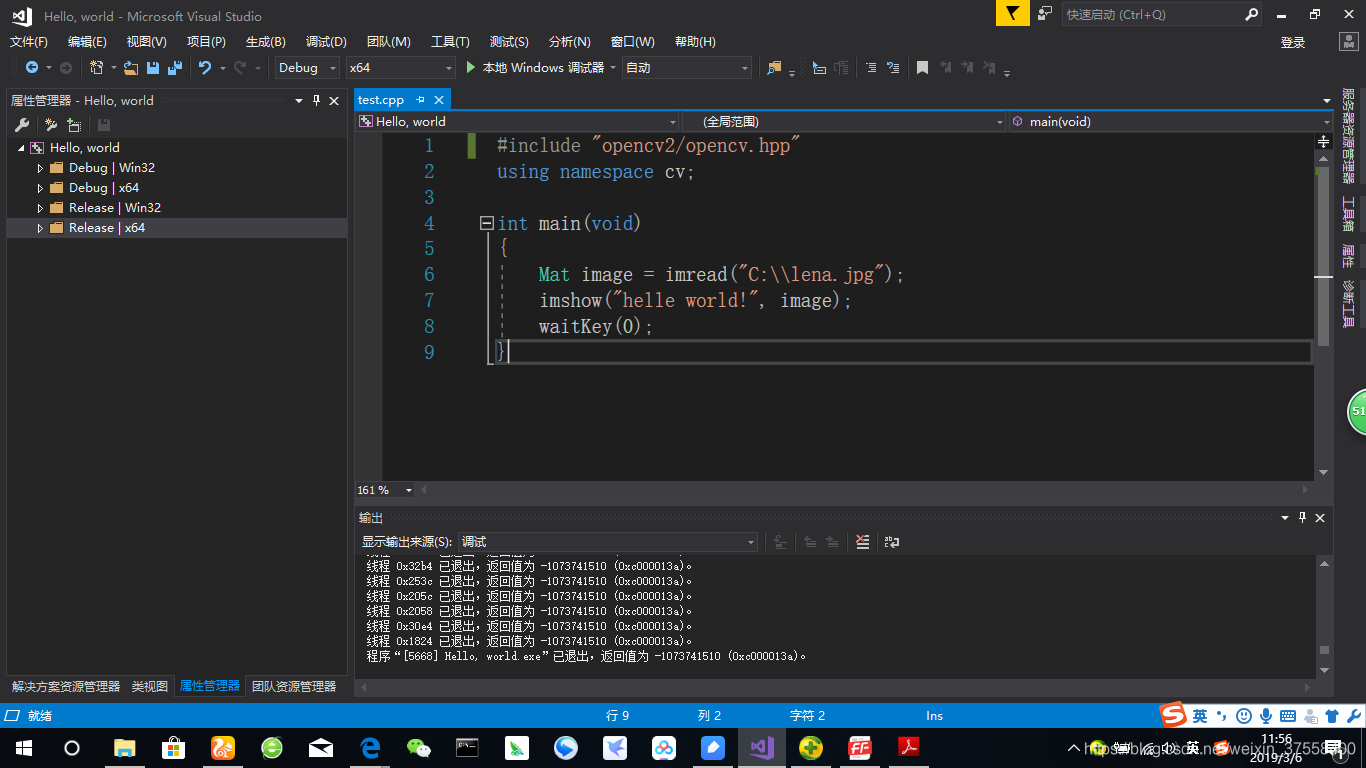Image resolution: width=1366 pixels, height=768 pixels.
Task: Click the Comment Selection toolbar icon
Action: tap(870, 67)
